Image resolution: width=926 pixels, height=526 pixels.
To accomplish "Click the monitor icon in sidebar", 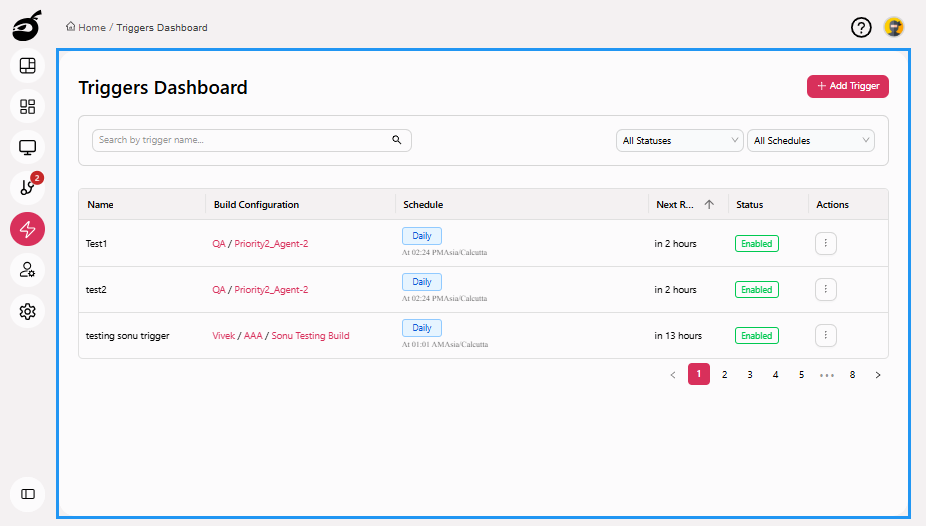I will 28,148.
